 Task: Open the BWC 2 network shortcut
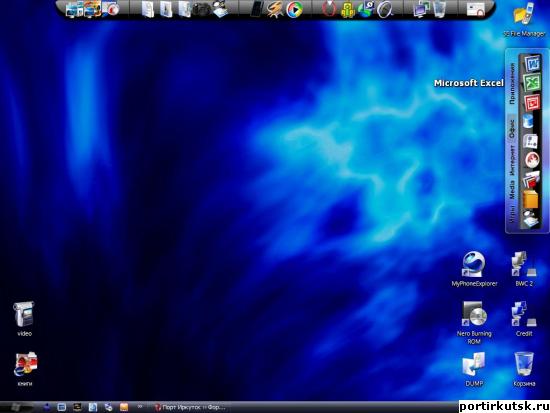[524, 269]
